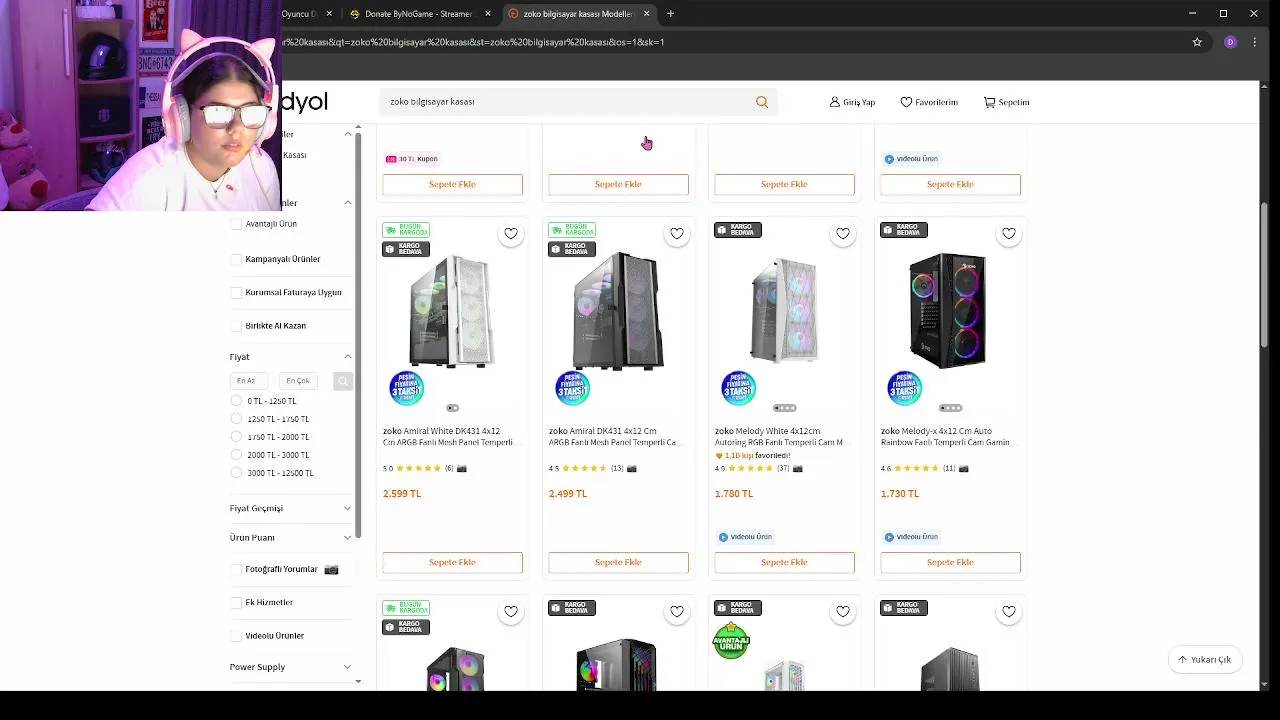
Task: Add Melody-x Rainbow case to cart
Action: [x=950, y=563]
